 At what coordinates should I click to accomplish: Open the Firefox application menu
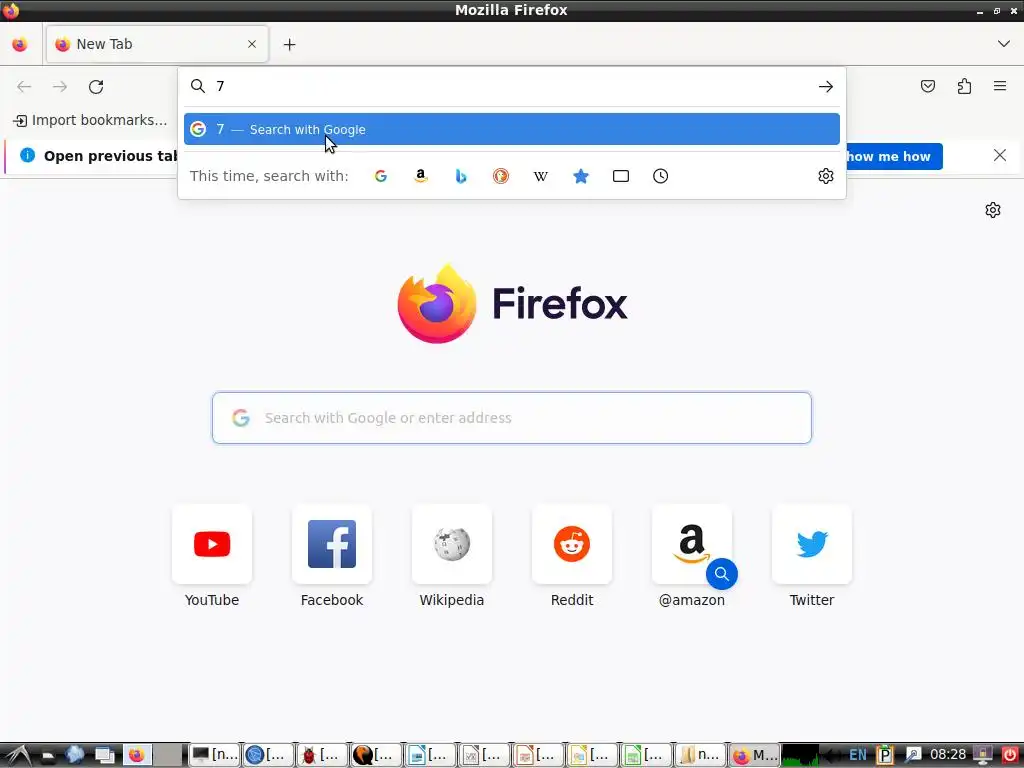point(1000,86)
